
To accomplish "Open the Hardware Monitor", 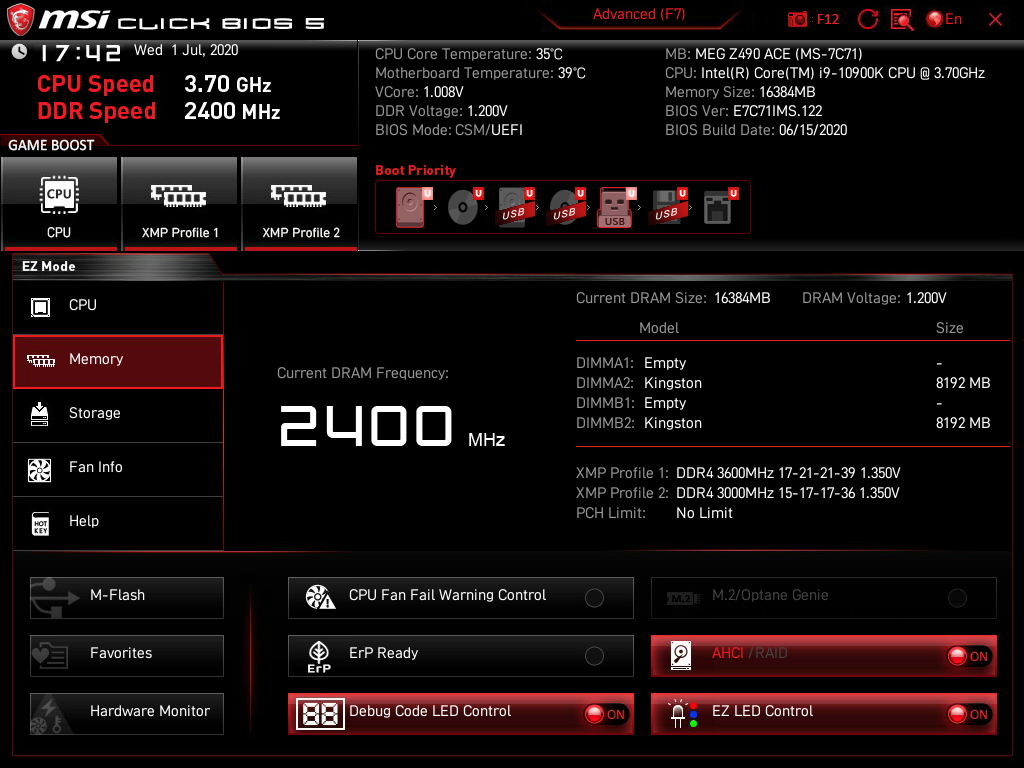I will click(x=126, y=712).
